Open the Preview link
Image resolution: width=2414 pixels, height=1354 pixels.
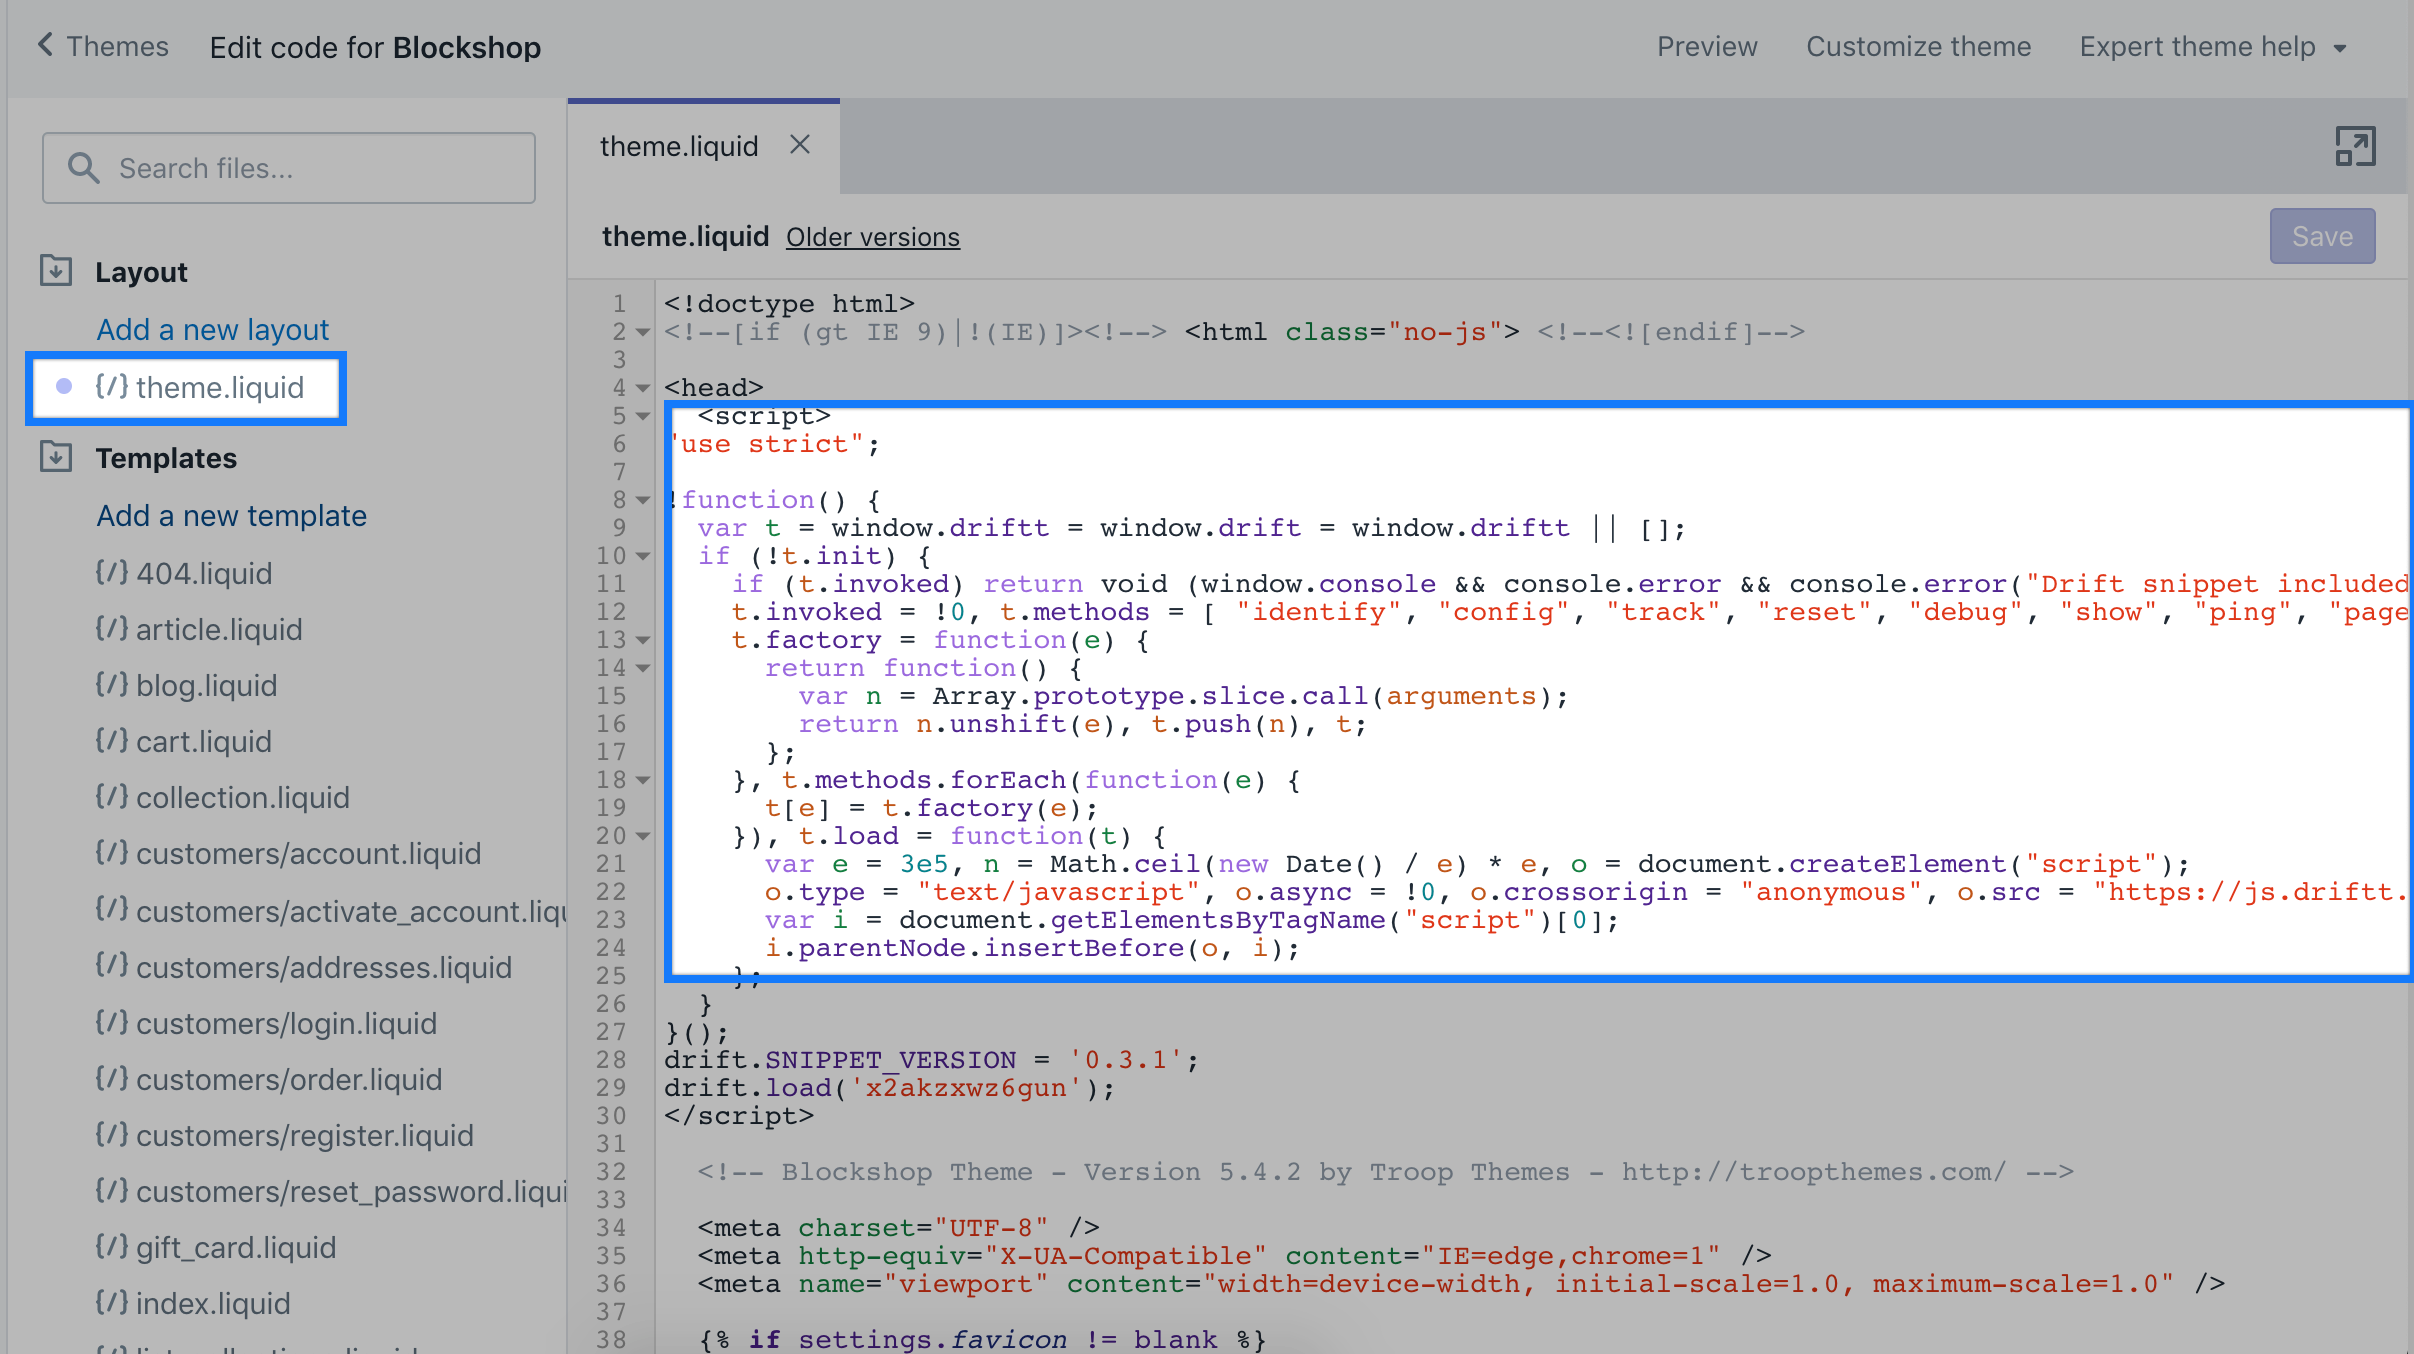click(1706, 47)
